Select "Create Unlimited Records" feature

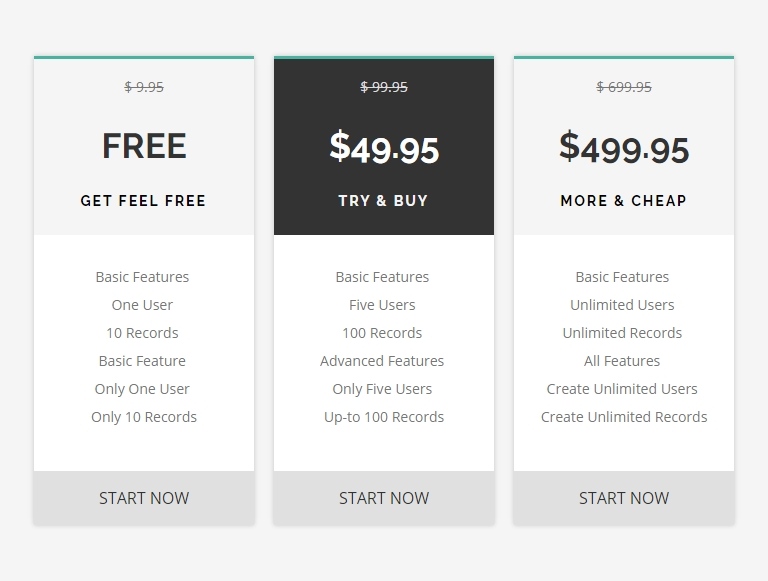click(624, 417)
